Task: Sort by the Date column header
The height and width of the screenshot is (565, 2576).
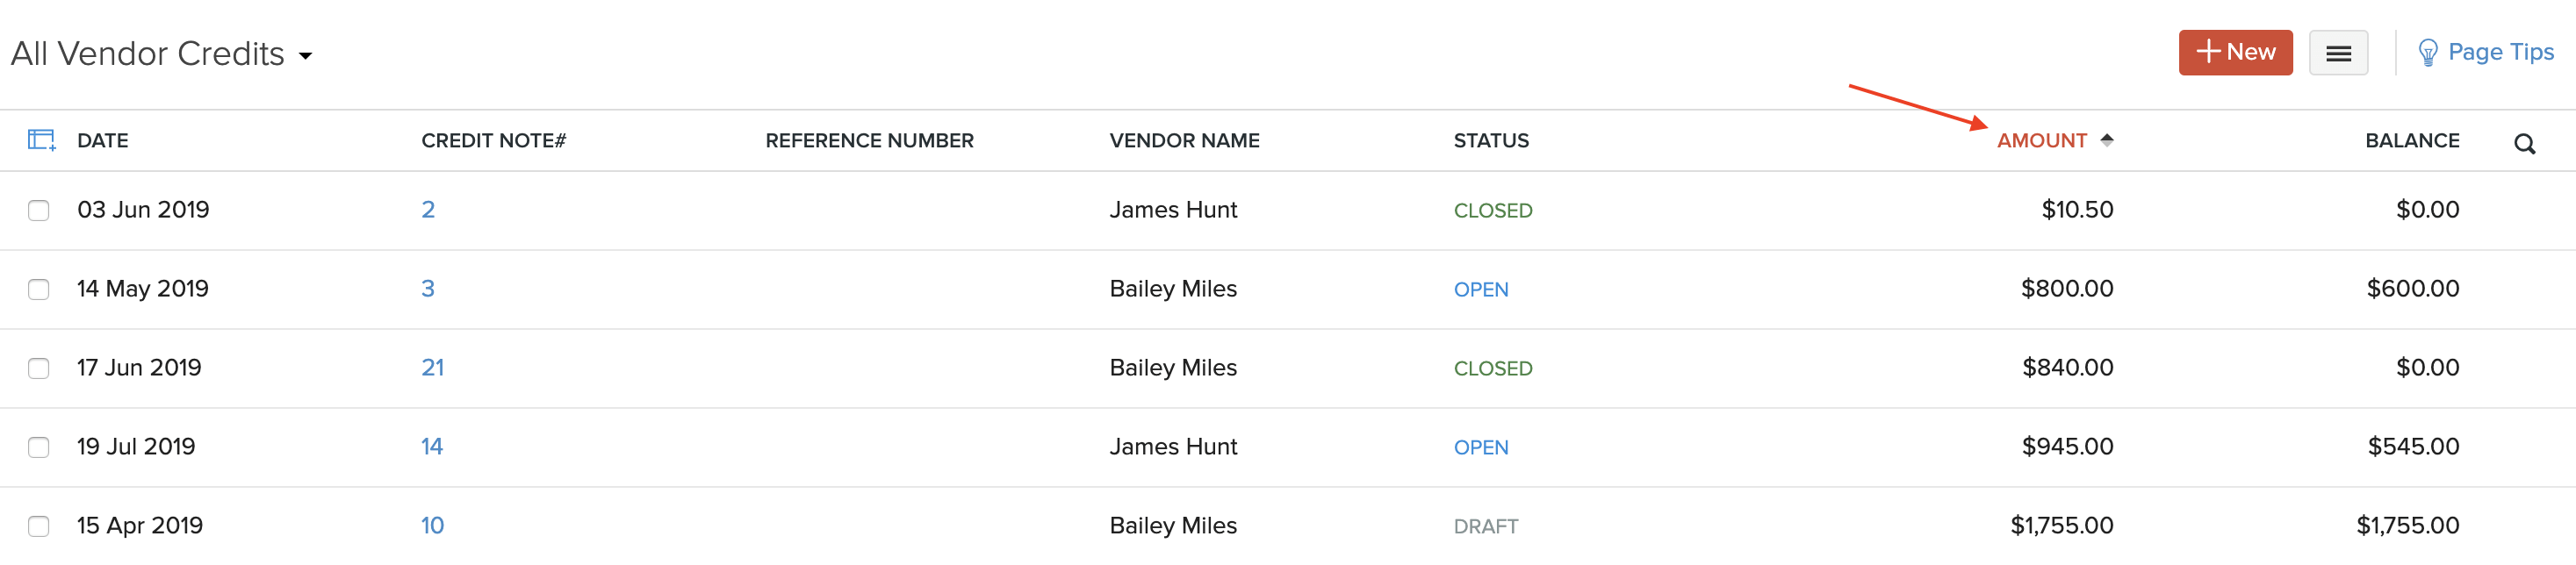Action: click(102, 141)
